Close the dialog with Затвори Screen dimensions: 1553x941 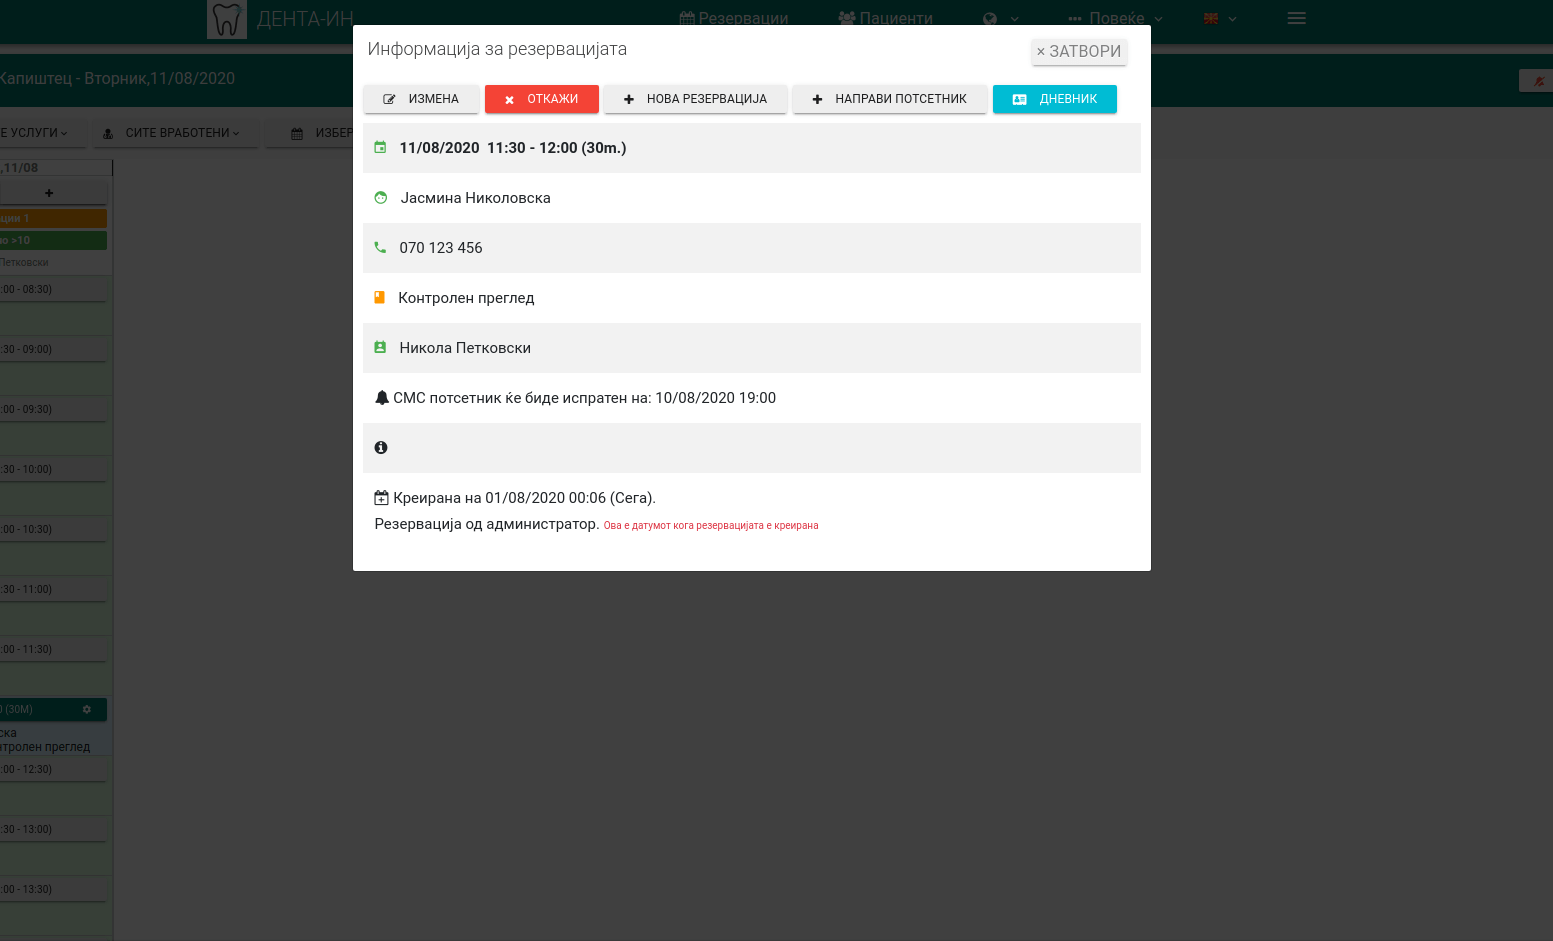(1079, 52)
